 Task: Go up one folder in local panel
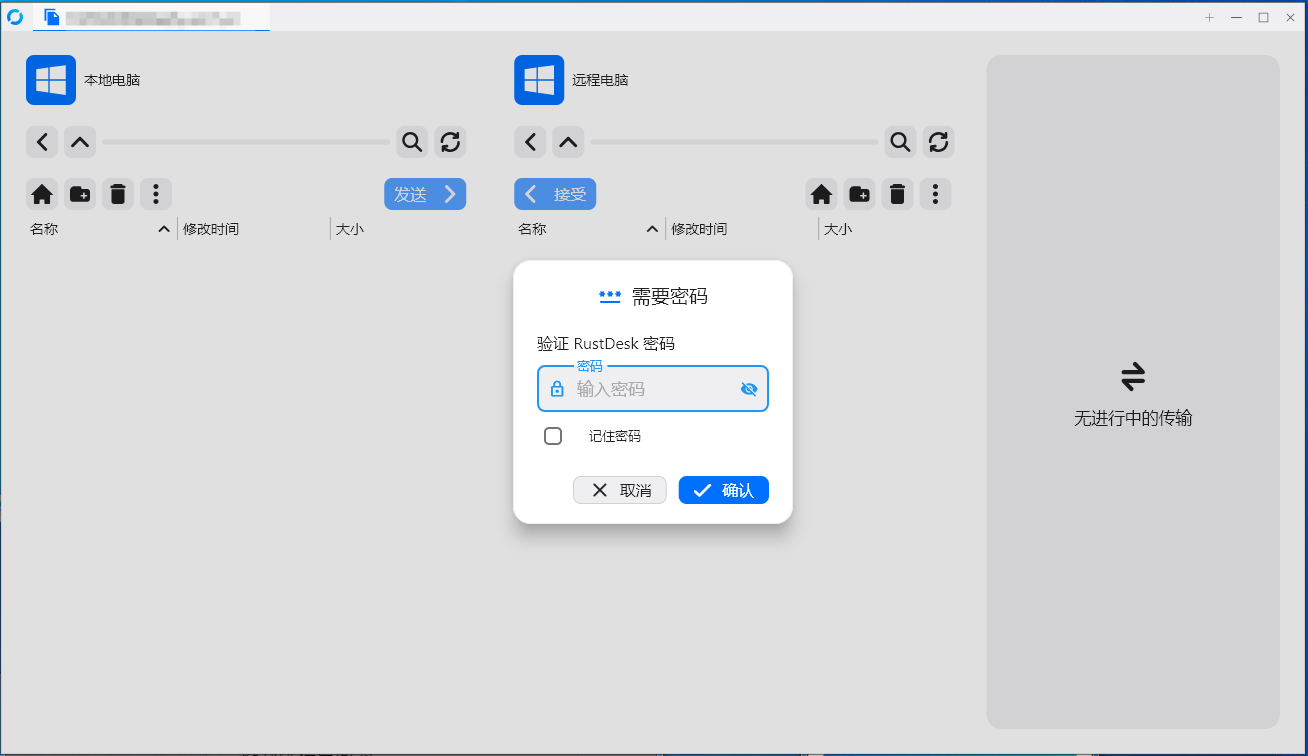80,142
